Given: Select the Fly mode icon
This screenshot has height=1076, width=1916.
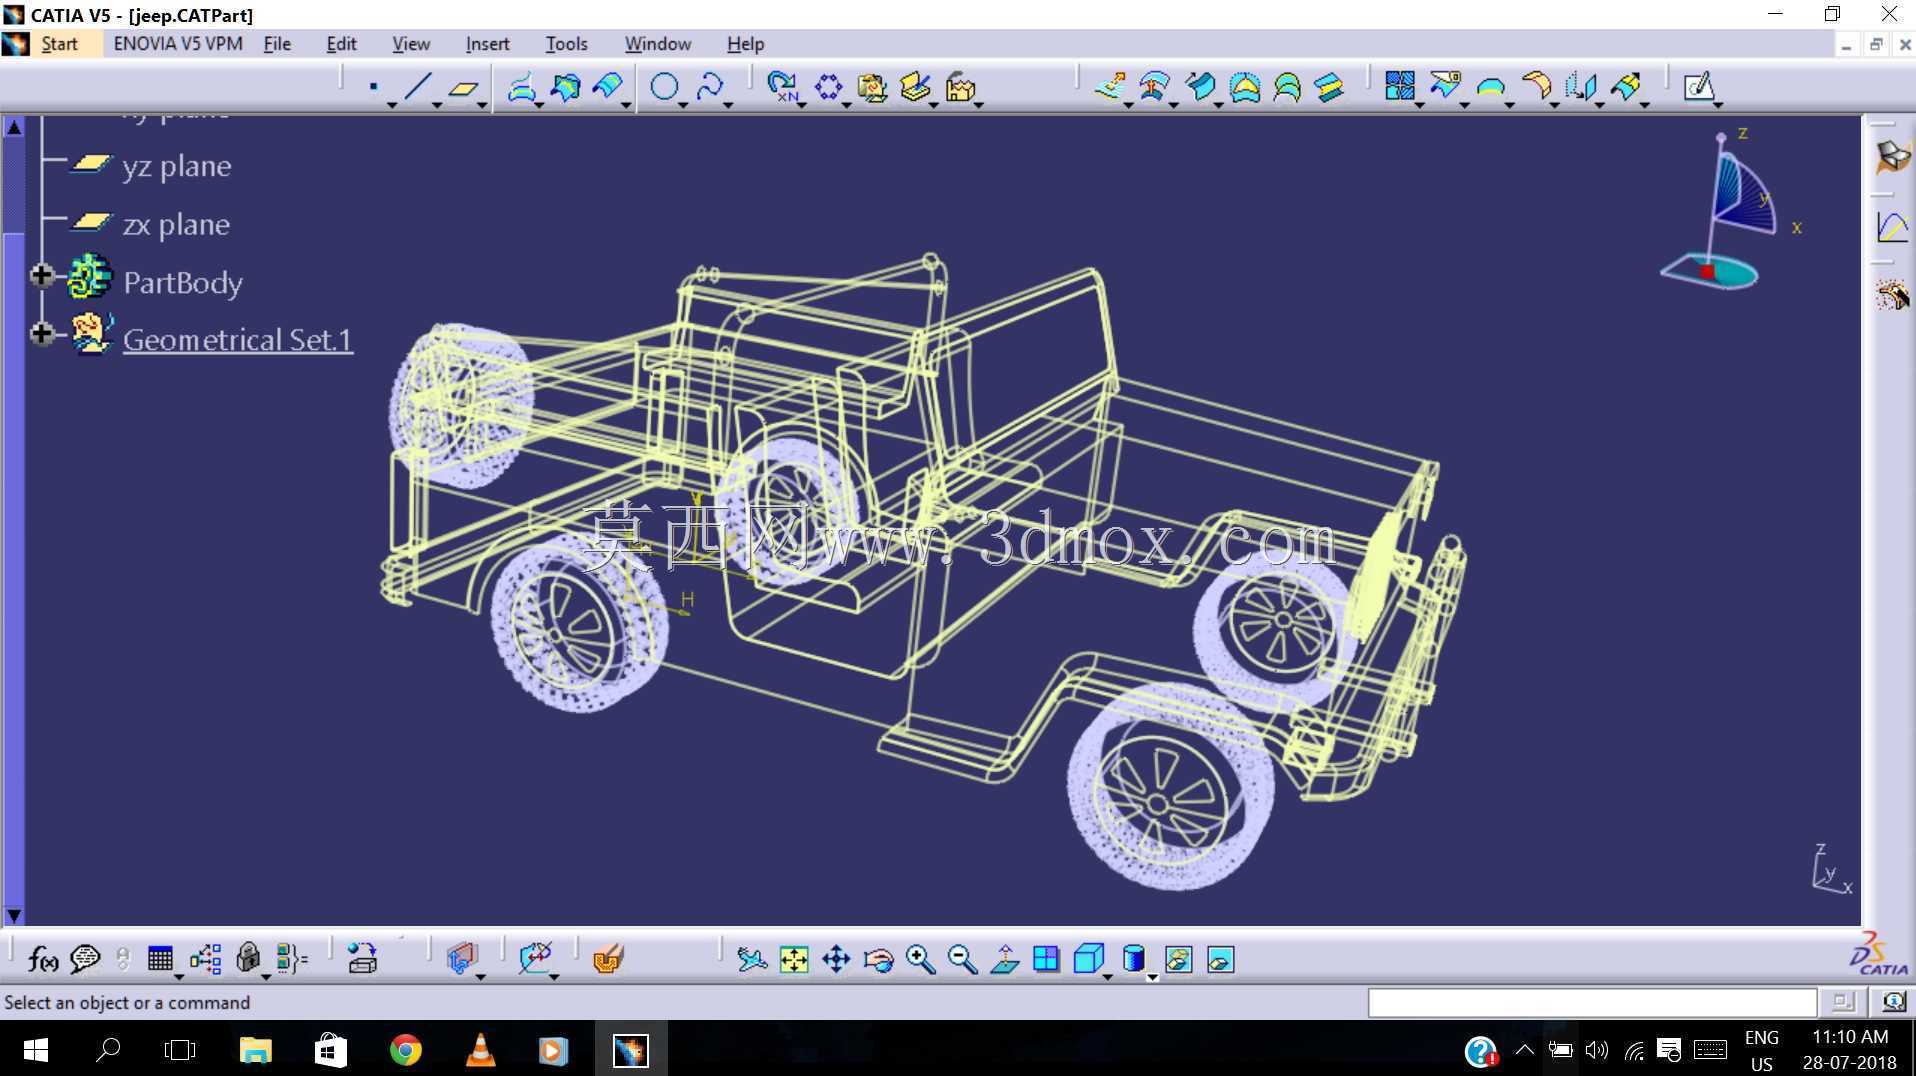Looking at the screenshot, I should coord(751,960).
